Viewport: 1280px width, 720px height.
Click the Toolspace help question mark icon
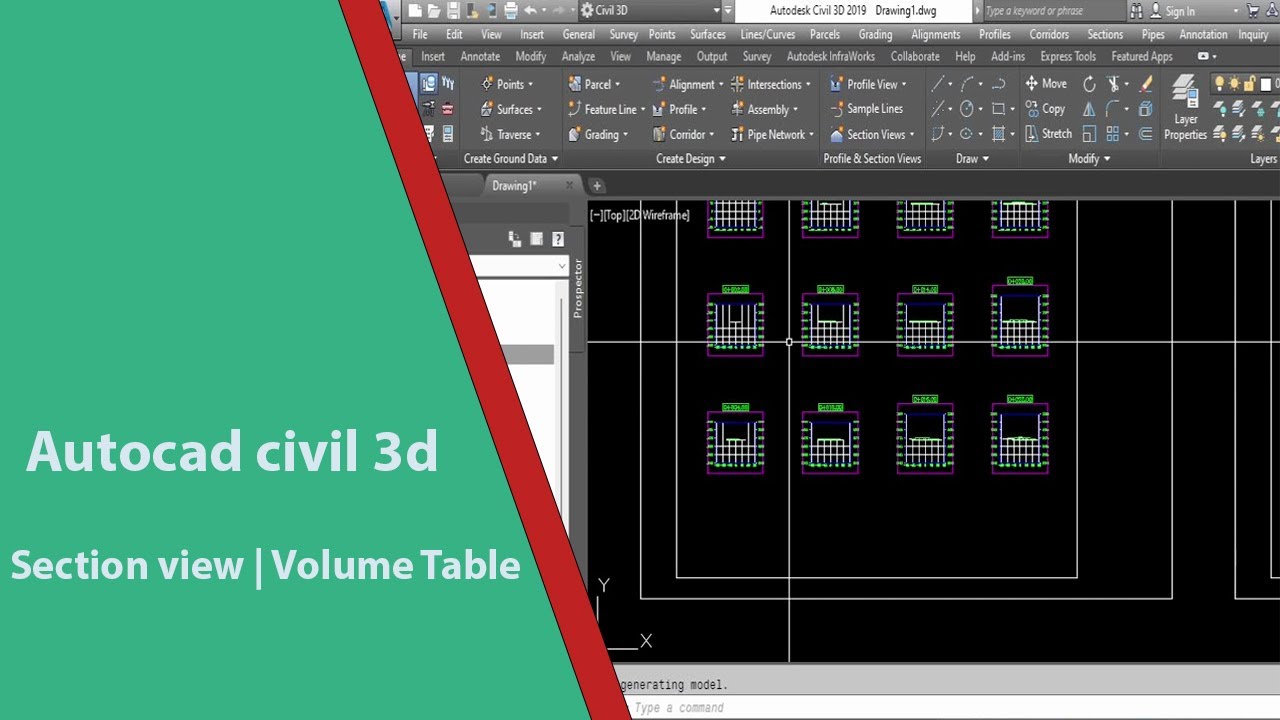[558, 239]
